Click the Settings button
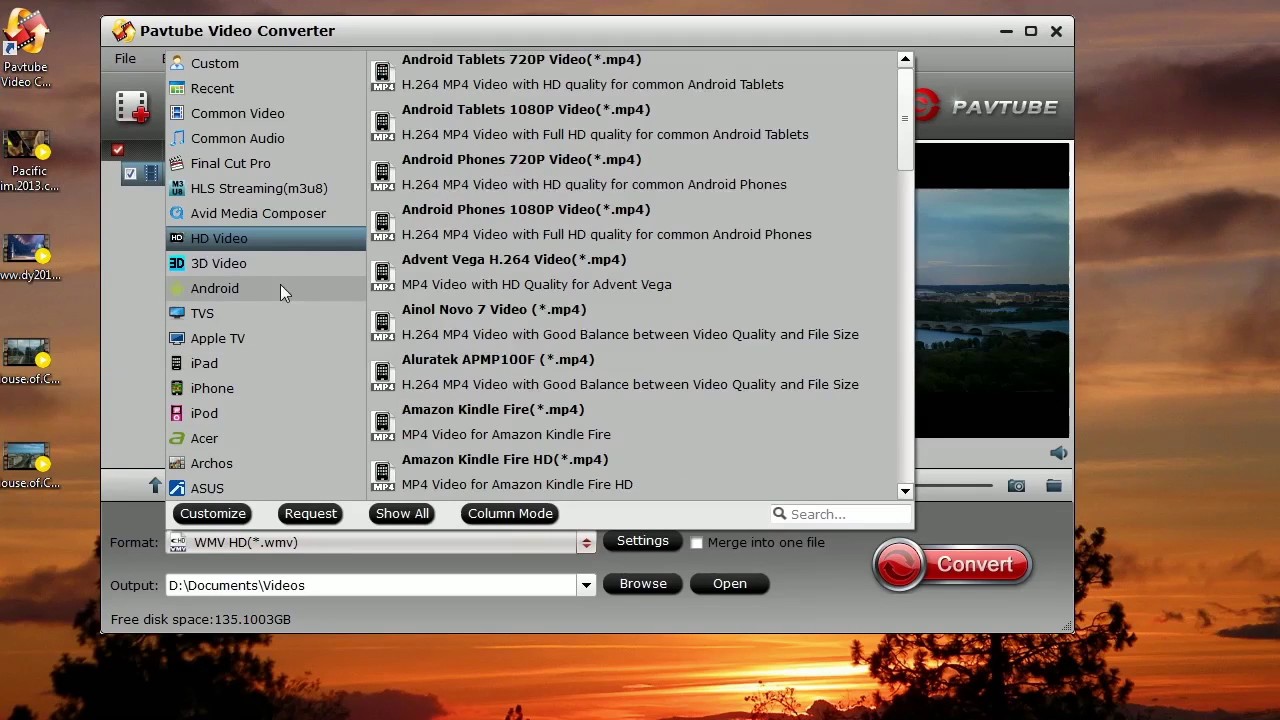This screenshot has width=1280, height=720. click(x=643, y=541)
